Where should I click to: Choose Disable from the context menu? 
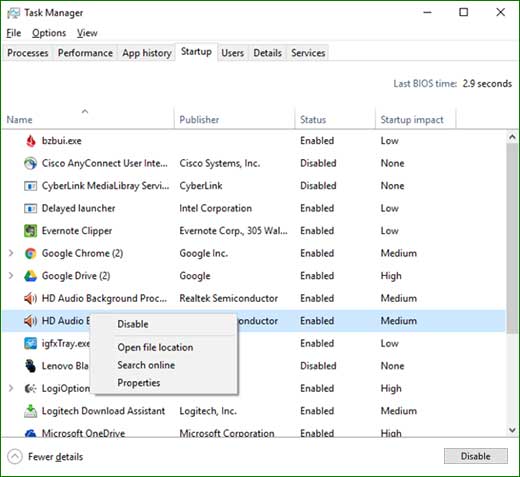(x=133, y=324)
